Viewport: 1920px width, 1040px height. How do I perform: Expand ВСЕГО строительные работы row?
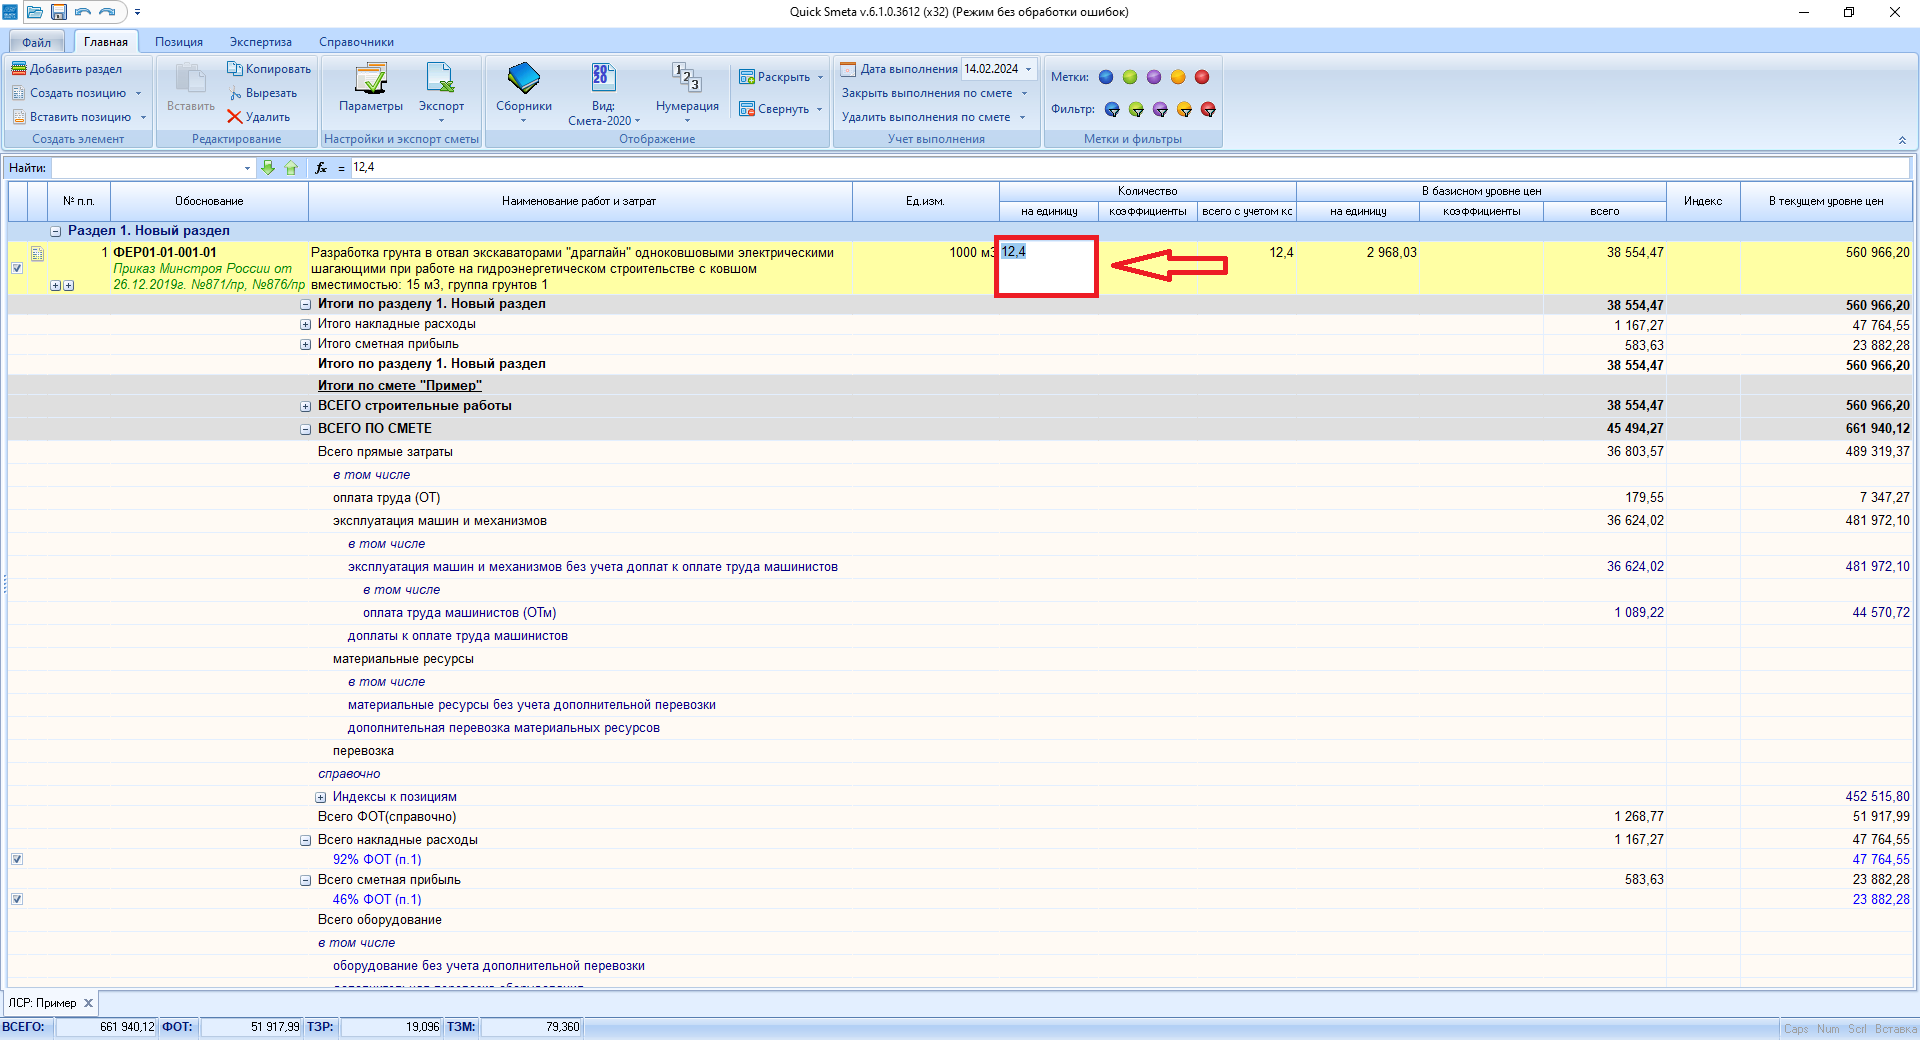click(x=306, y=406)
